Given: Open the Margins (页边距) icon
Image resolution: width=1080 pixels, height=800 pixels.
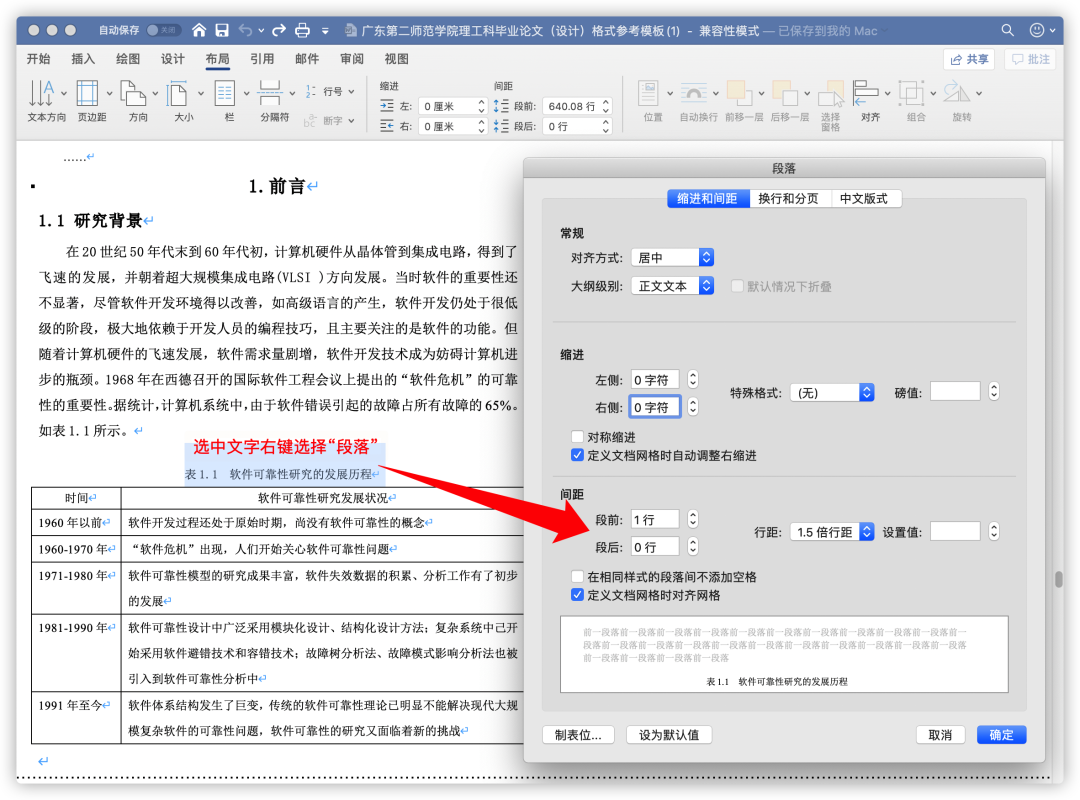Looking at the screenshot, I should click(x=87, y=94).
